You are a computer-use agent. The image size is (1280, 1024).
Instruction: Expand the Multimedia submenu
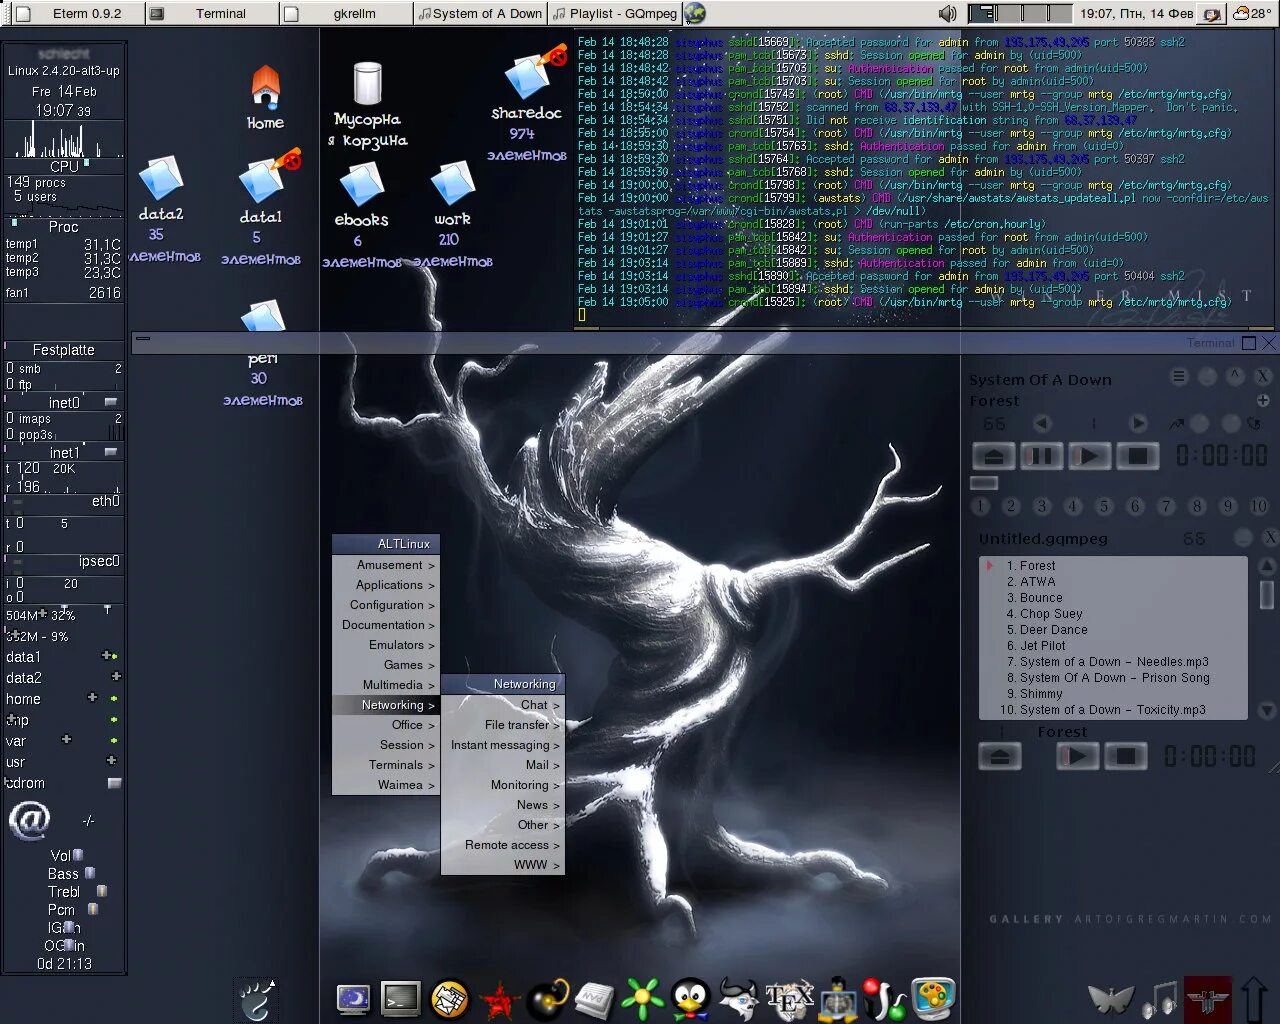[x=386, y=685]
